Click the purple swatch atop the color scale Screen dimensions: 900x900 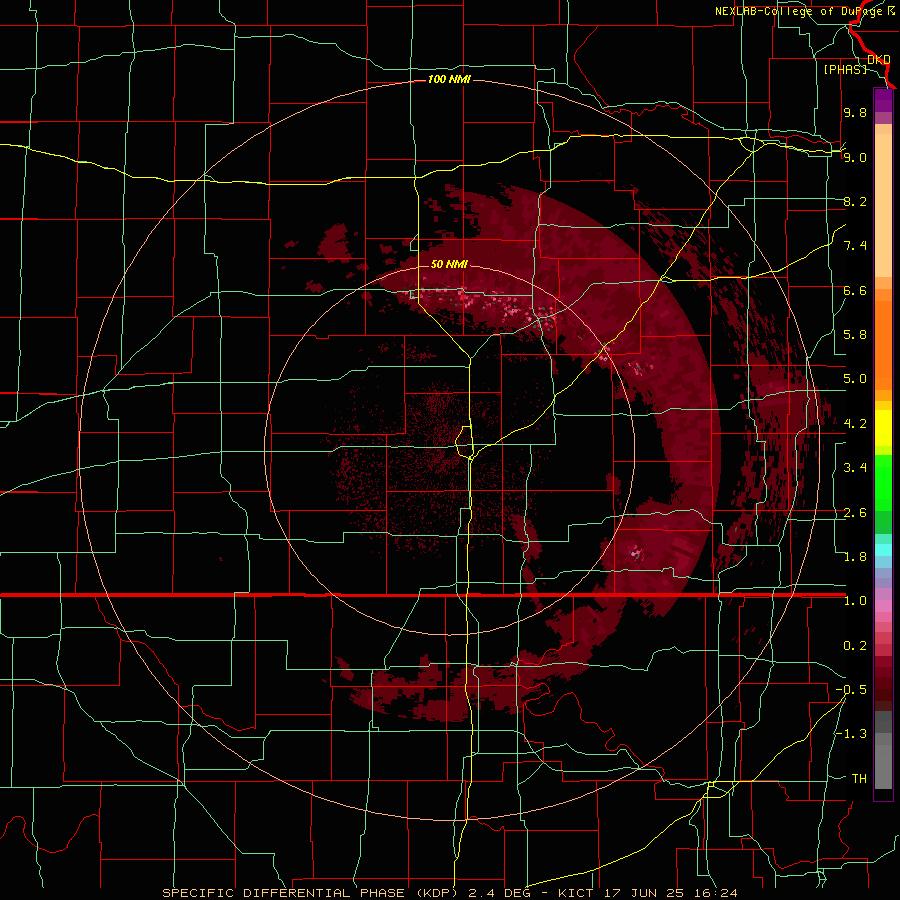pos(883,100)
